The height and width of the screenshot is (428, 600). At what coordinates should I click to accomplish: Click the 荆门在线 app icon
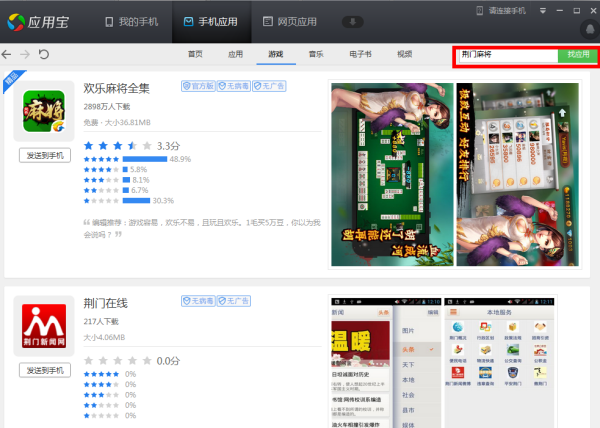click(x=44, y=326)
